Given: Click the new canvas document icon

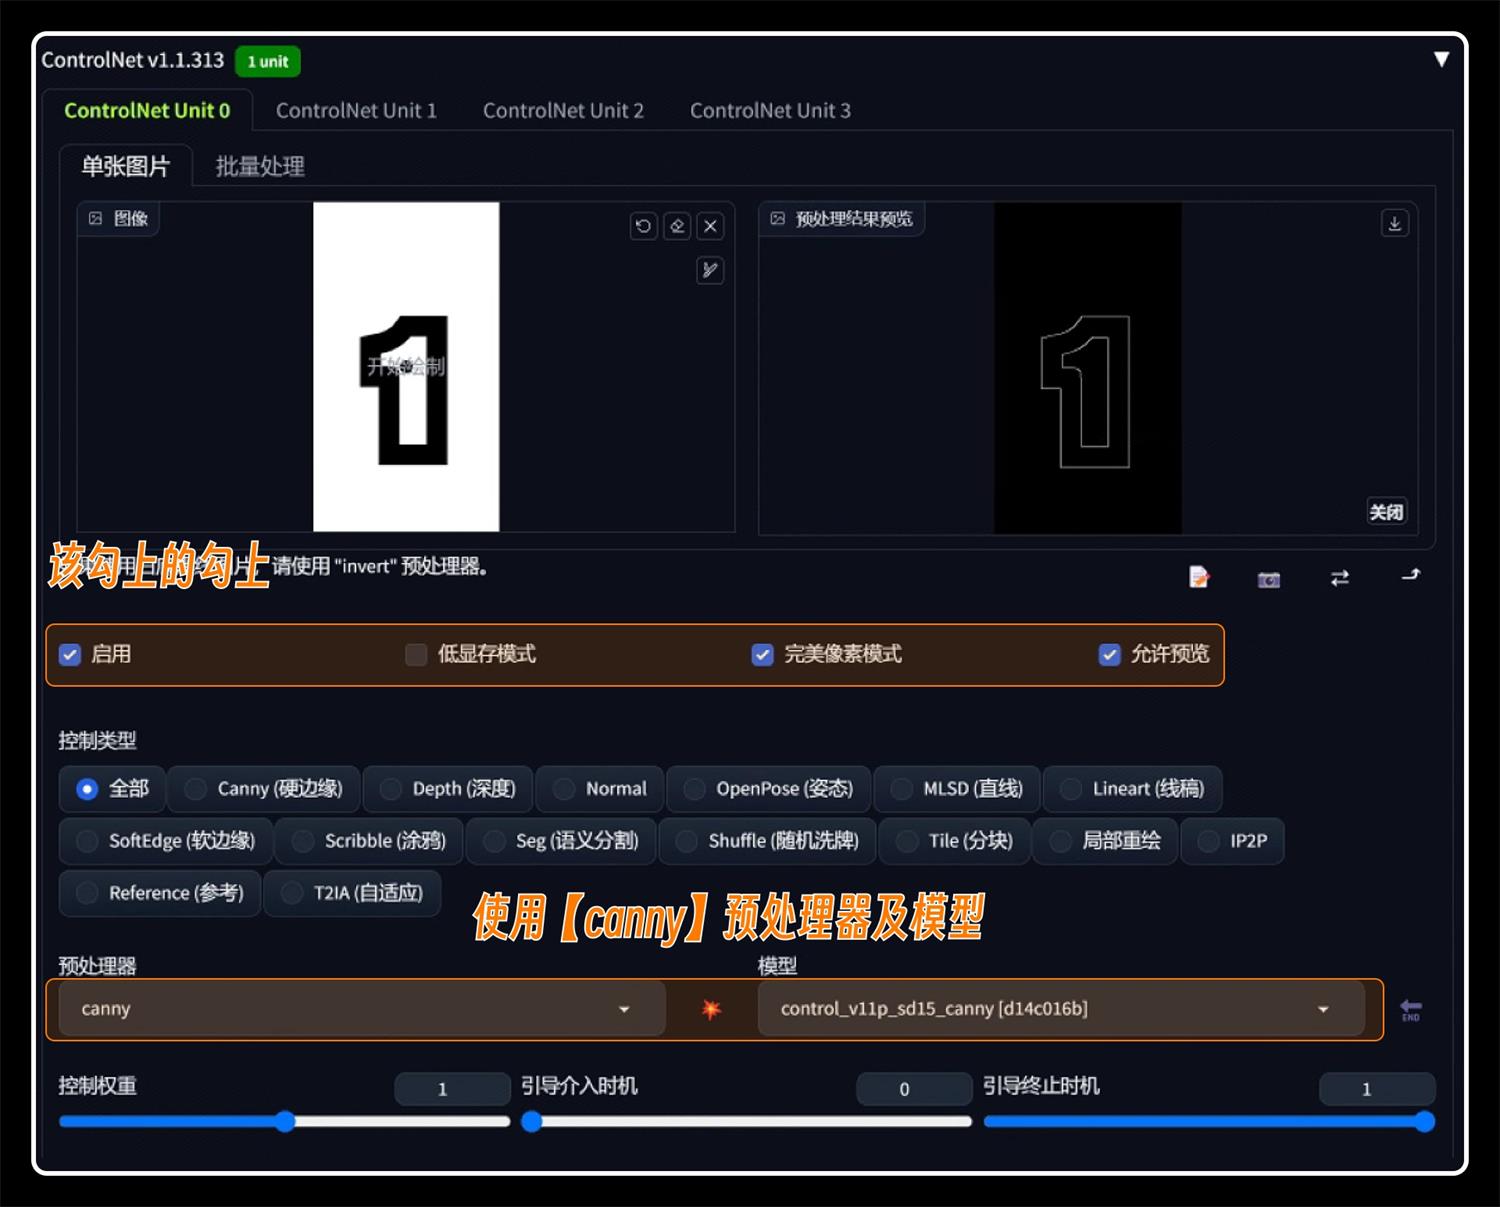Looking at the screenshot, I should tap(1199, 578).
